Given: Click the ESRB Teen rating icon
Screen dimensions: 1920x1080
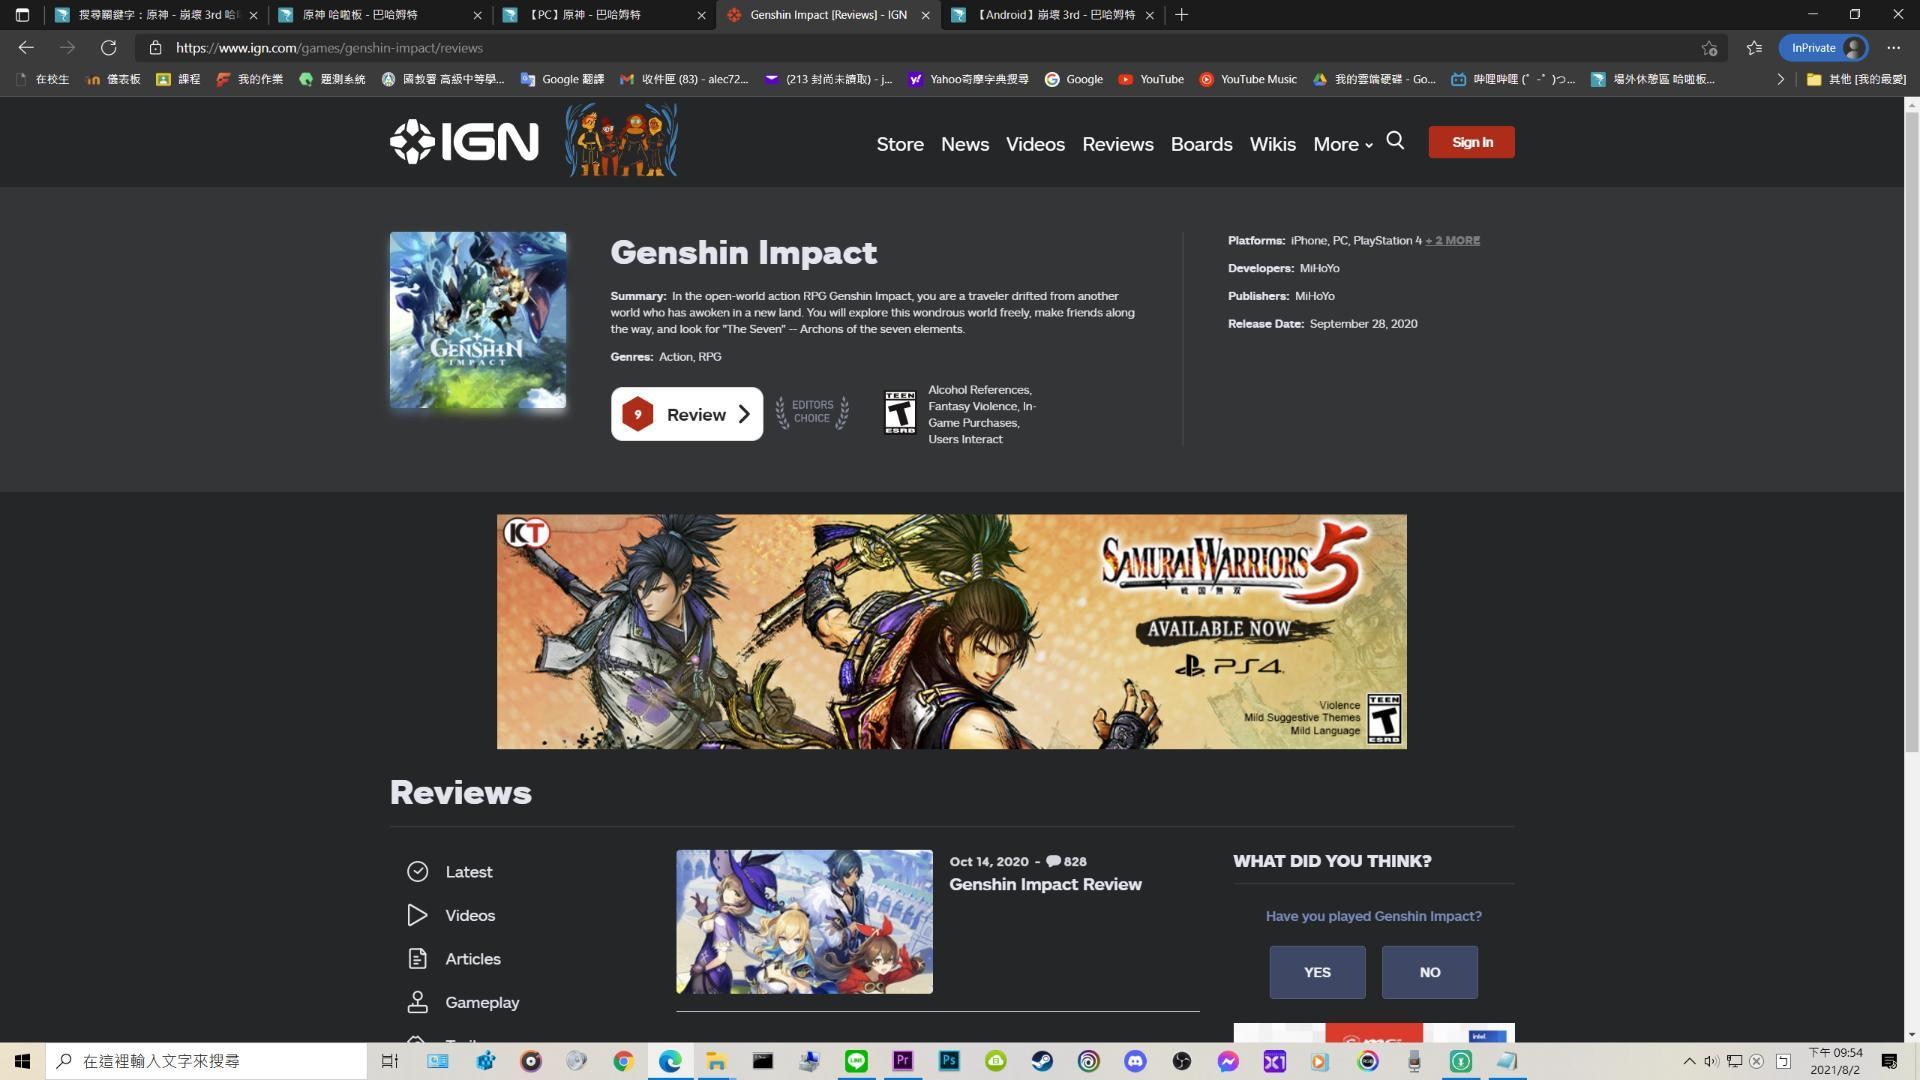Looking at the screenshot, I should pos(900,412).
